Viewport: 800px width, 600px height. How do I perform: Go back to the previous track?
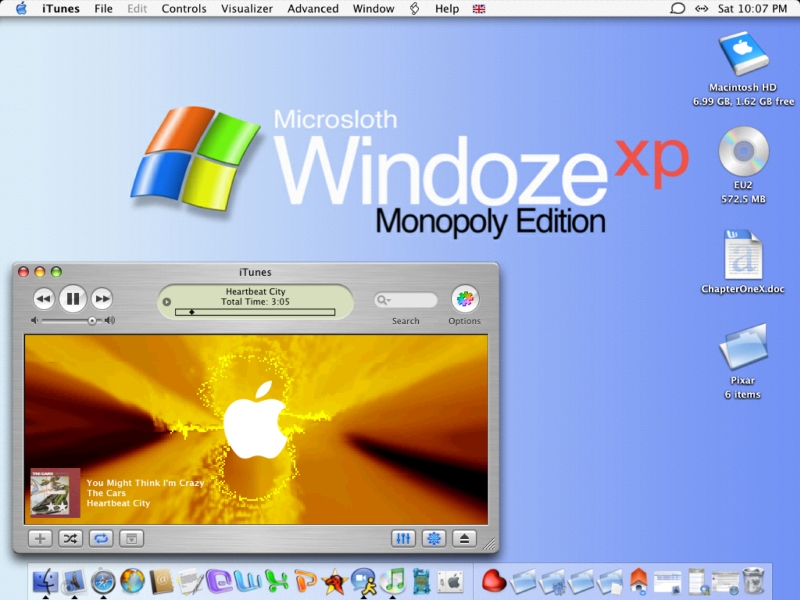coord(43,298)
